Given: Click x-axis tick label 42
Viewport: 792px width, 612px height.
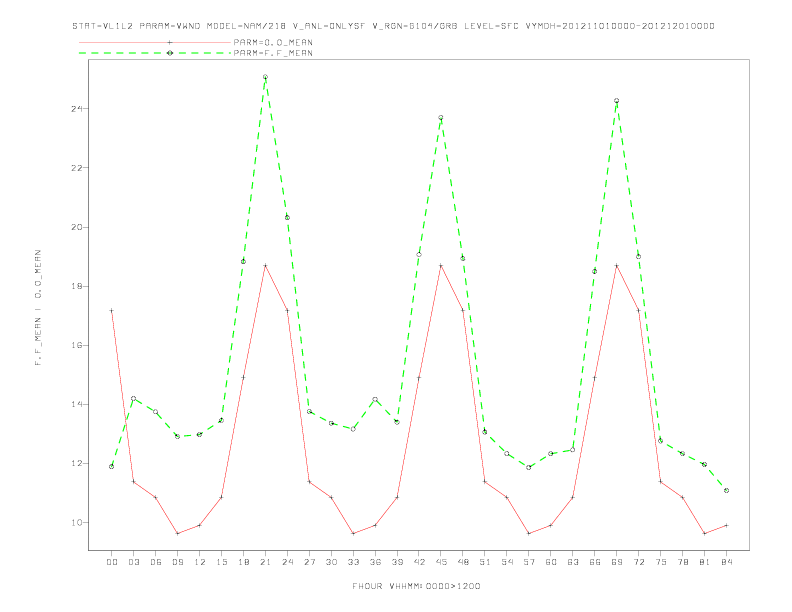Looking at the screenshot, I should (x=419, y=562).
